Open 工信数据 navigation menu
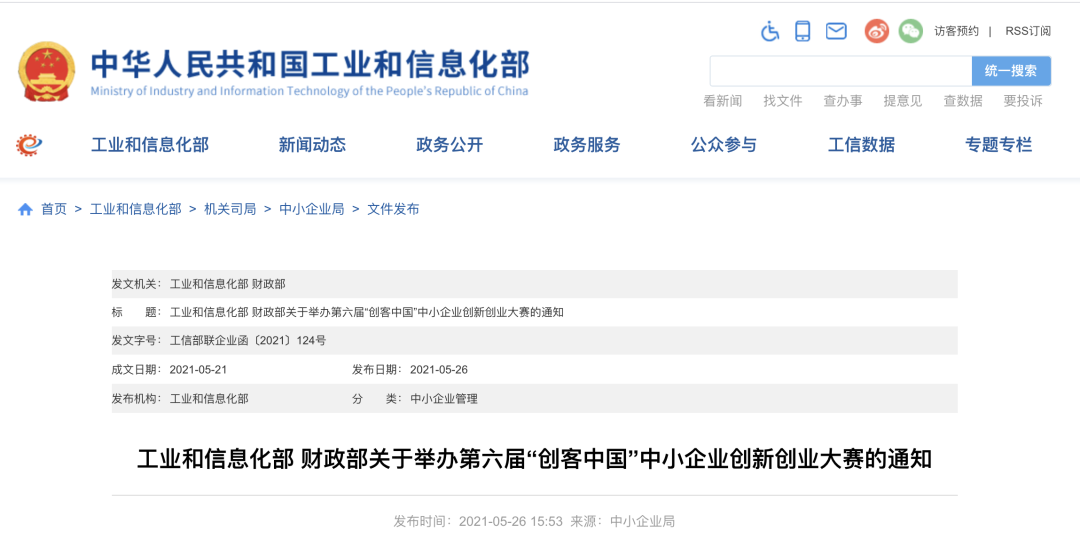 pos(861,145)
